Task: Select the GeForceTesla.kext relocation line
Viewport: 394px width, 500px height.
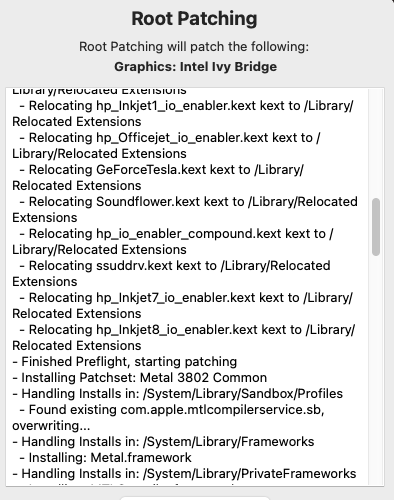Action: (x=158, y=178)
